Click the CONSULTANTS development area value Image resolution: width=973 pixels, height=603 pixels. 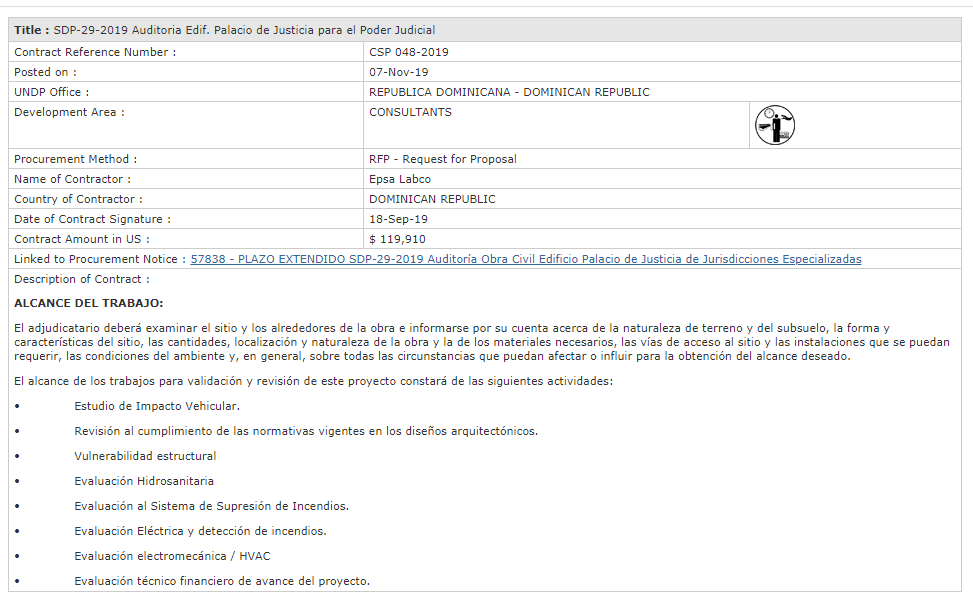pos(410,112)
